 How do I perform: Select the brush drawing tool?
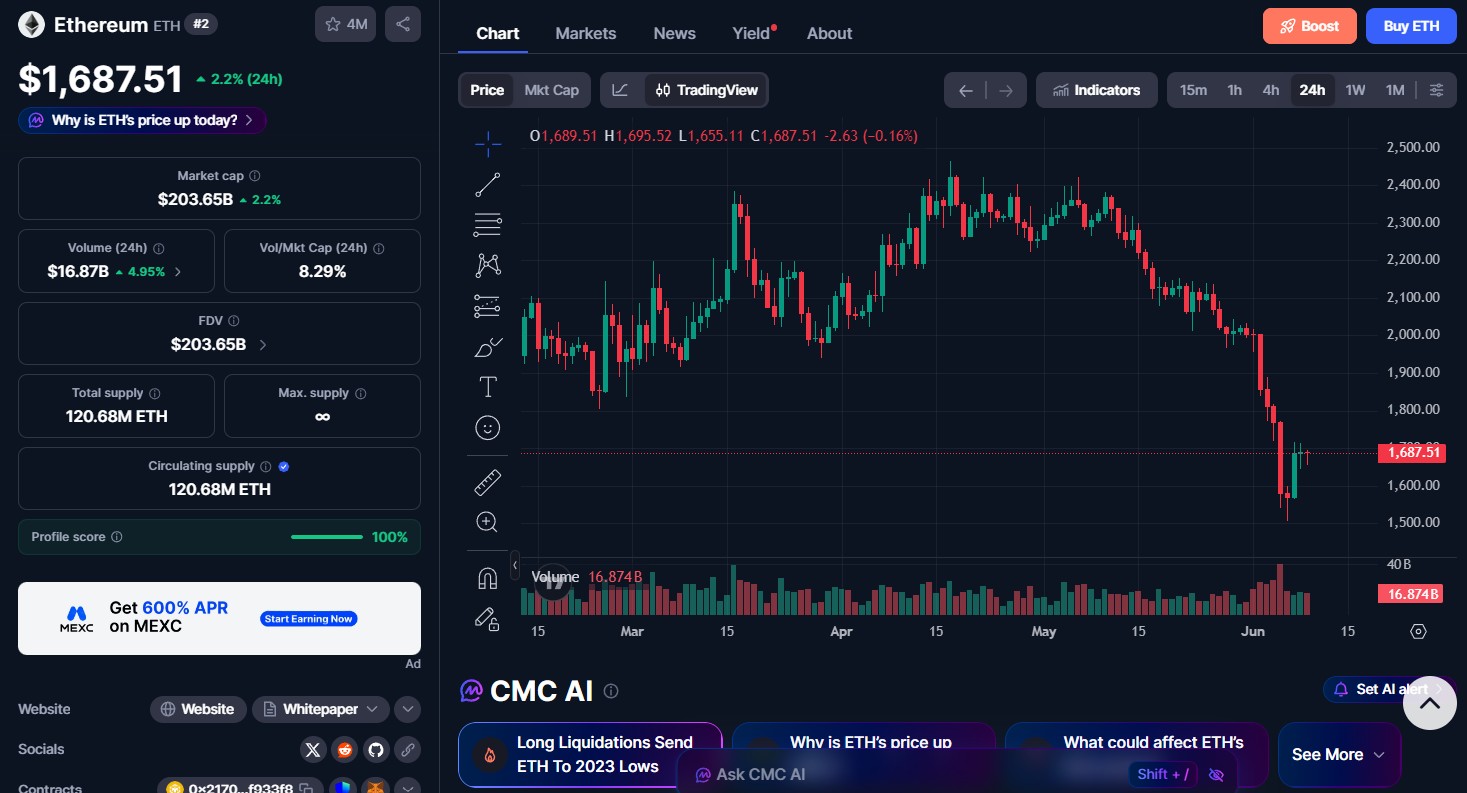pyautogui.click(x=488, y=347)
